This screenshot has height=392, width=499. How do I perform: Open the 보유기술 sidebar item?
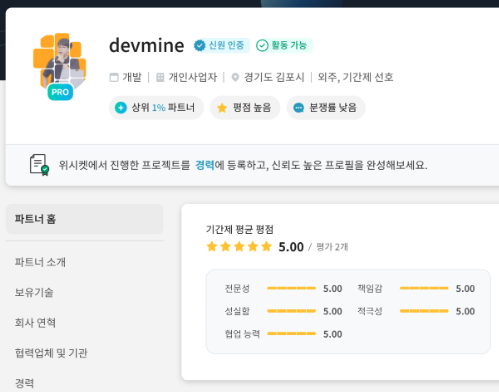point(34,292)
